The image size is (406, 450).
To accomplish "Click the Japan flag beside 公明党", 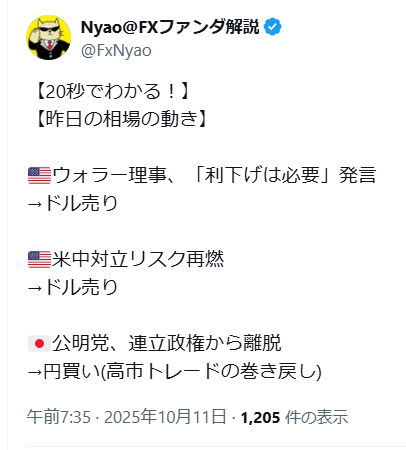I will 39,343.
